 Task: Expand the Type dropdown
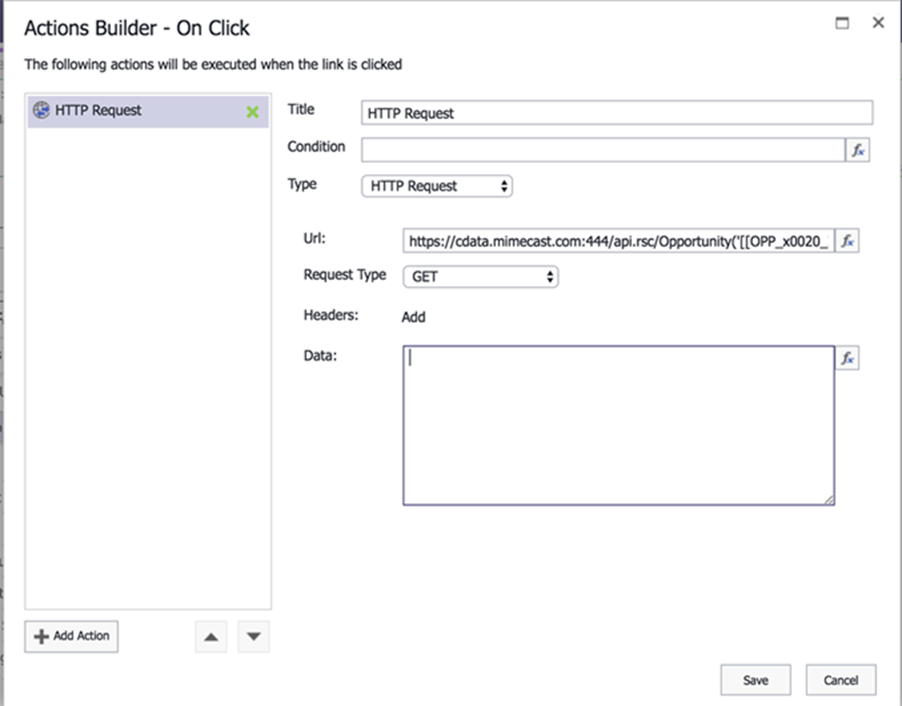point(436,186)
